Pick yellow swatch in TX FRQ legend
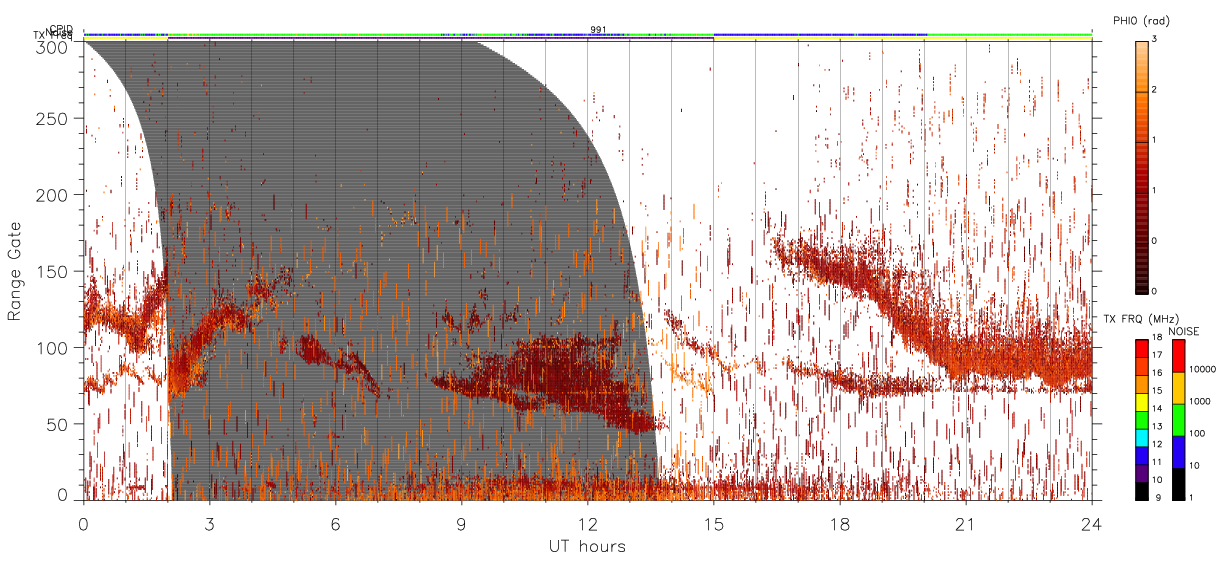 tap(1141, 400)
